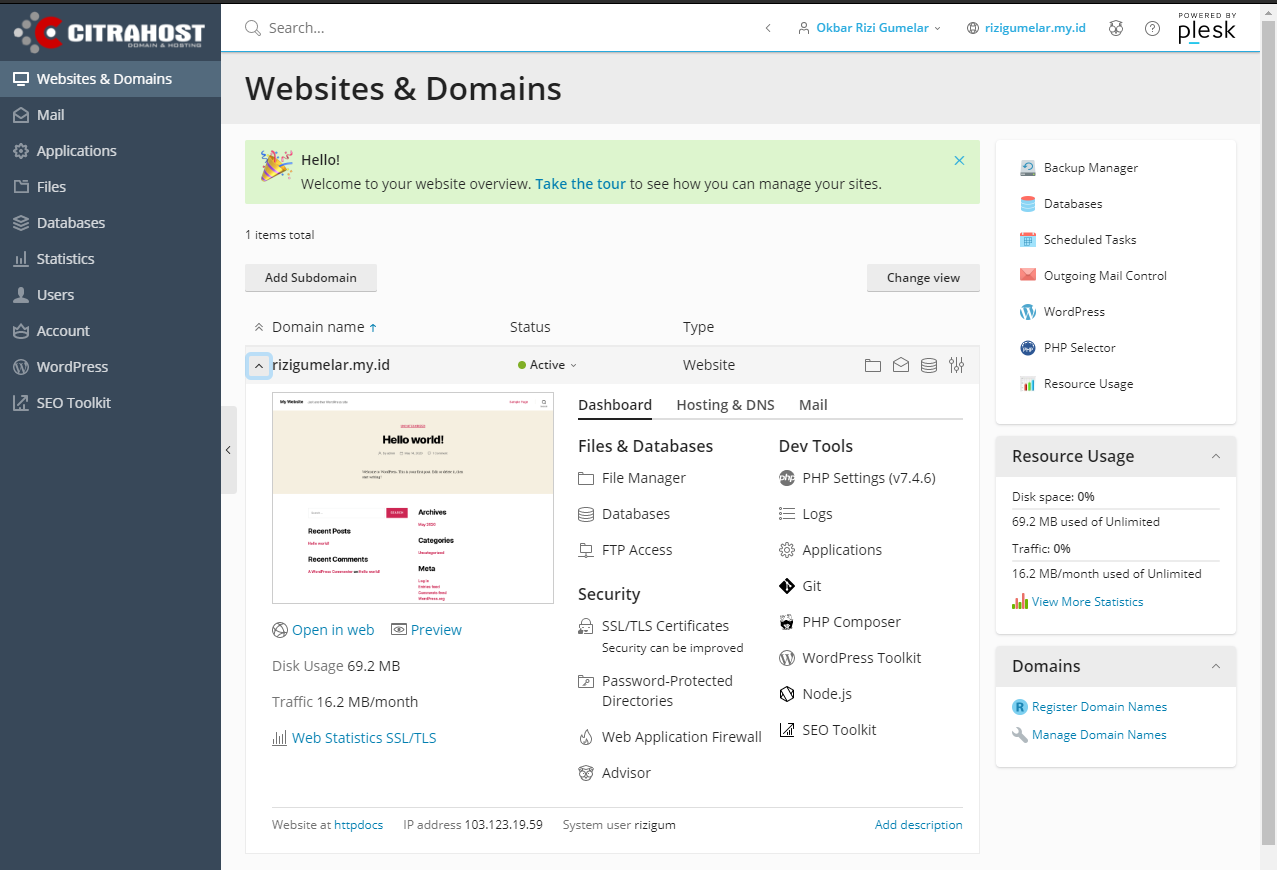1277x870 pixels.
Task: Open Statistics in the sidebar
Action: click(x=110, y=259)
